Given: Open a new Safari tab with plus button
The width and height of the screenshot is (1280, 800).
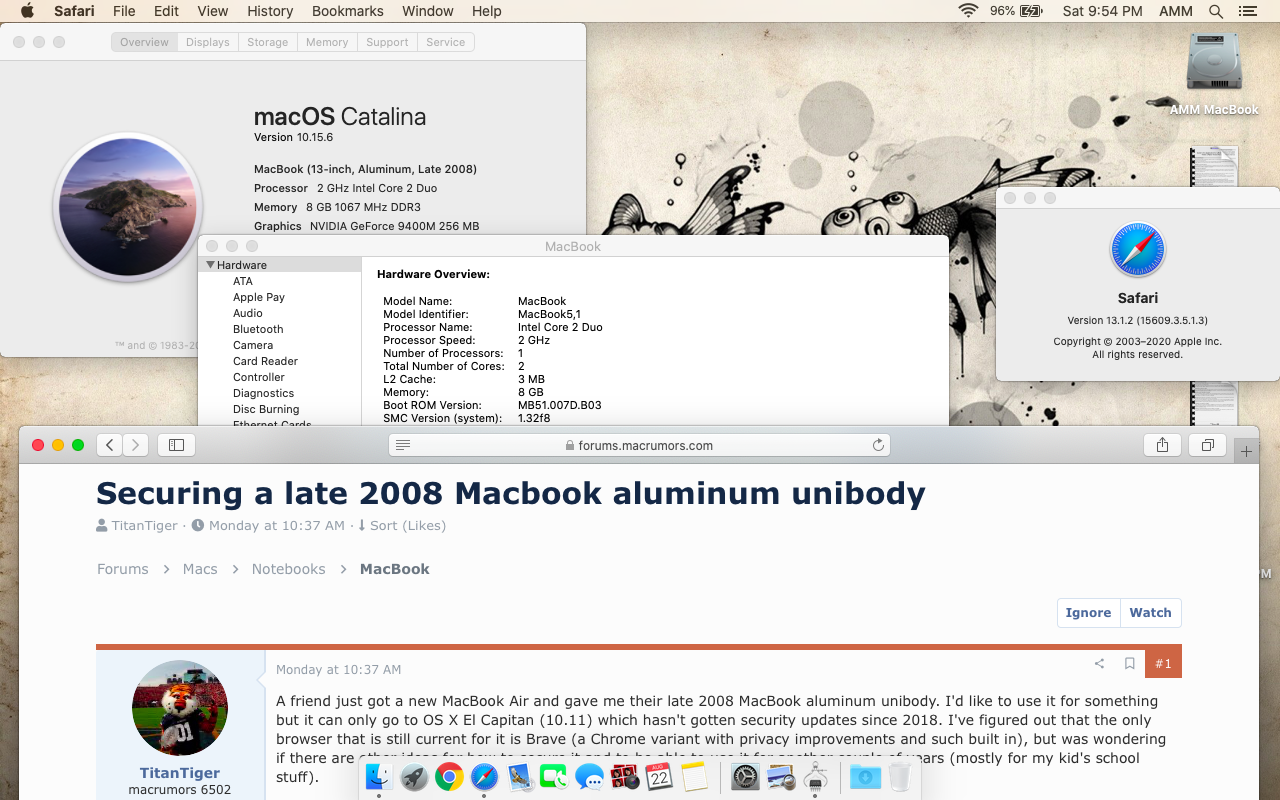Looking at the screenshot, I should click(x=1246, y=452).
